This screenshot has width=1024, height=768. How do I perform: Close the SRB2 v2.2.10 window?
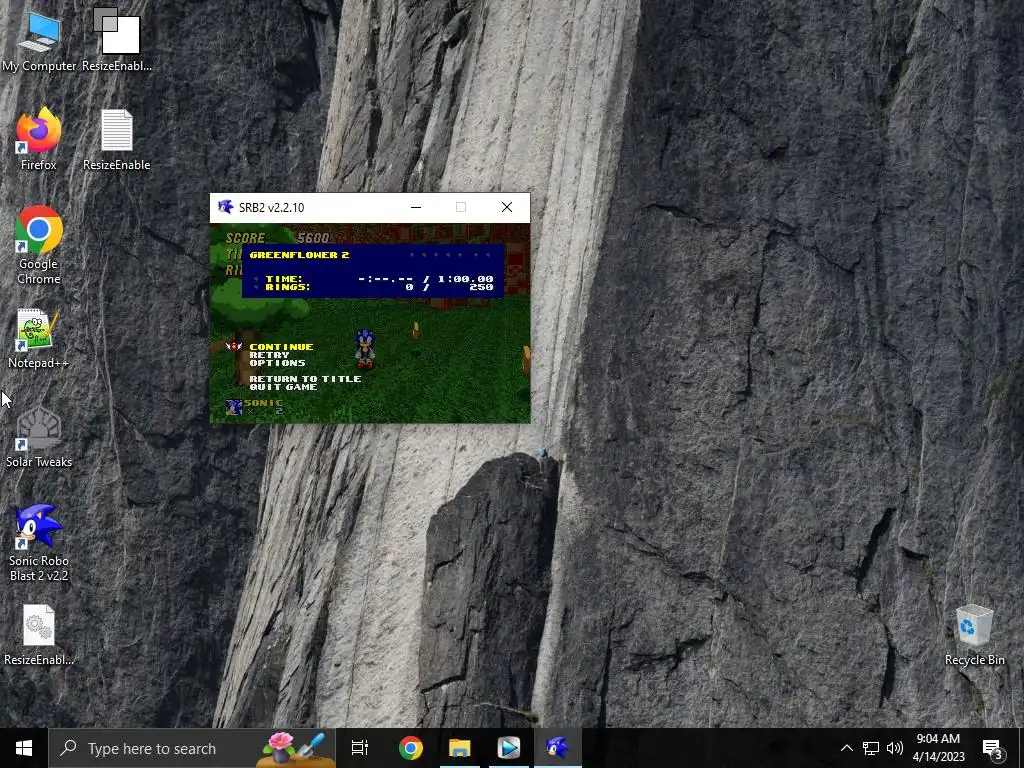coord(507,207)
